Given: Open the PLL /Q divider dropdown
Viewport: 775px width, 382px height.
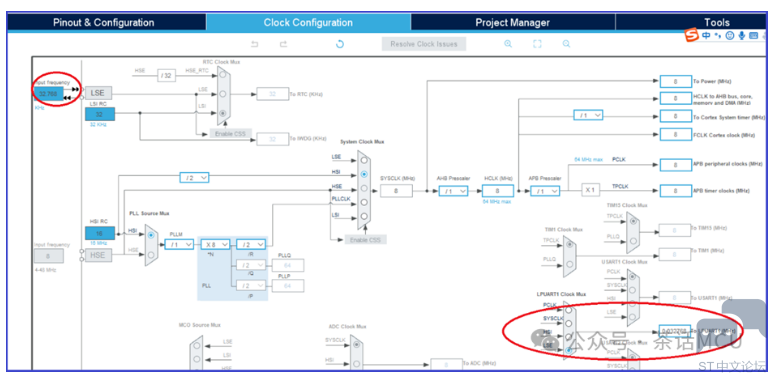Looking at the screenshot, I should 251,265.
